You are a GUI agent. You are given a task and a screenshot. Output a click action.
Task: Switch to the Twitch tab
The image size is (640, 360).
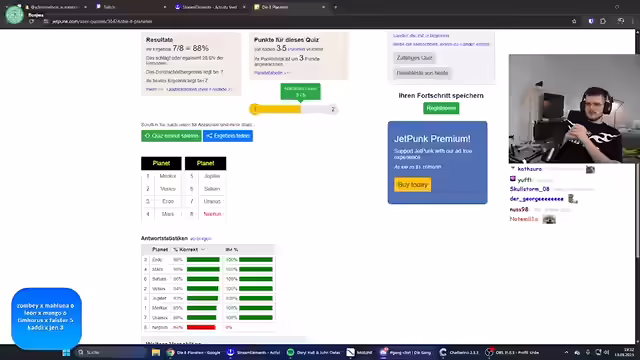point(131,7)
